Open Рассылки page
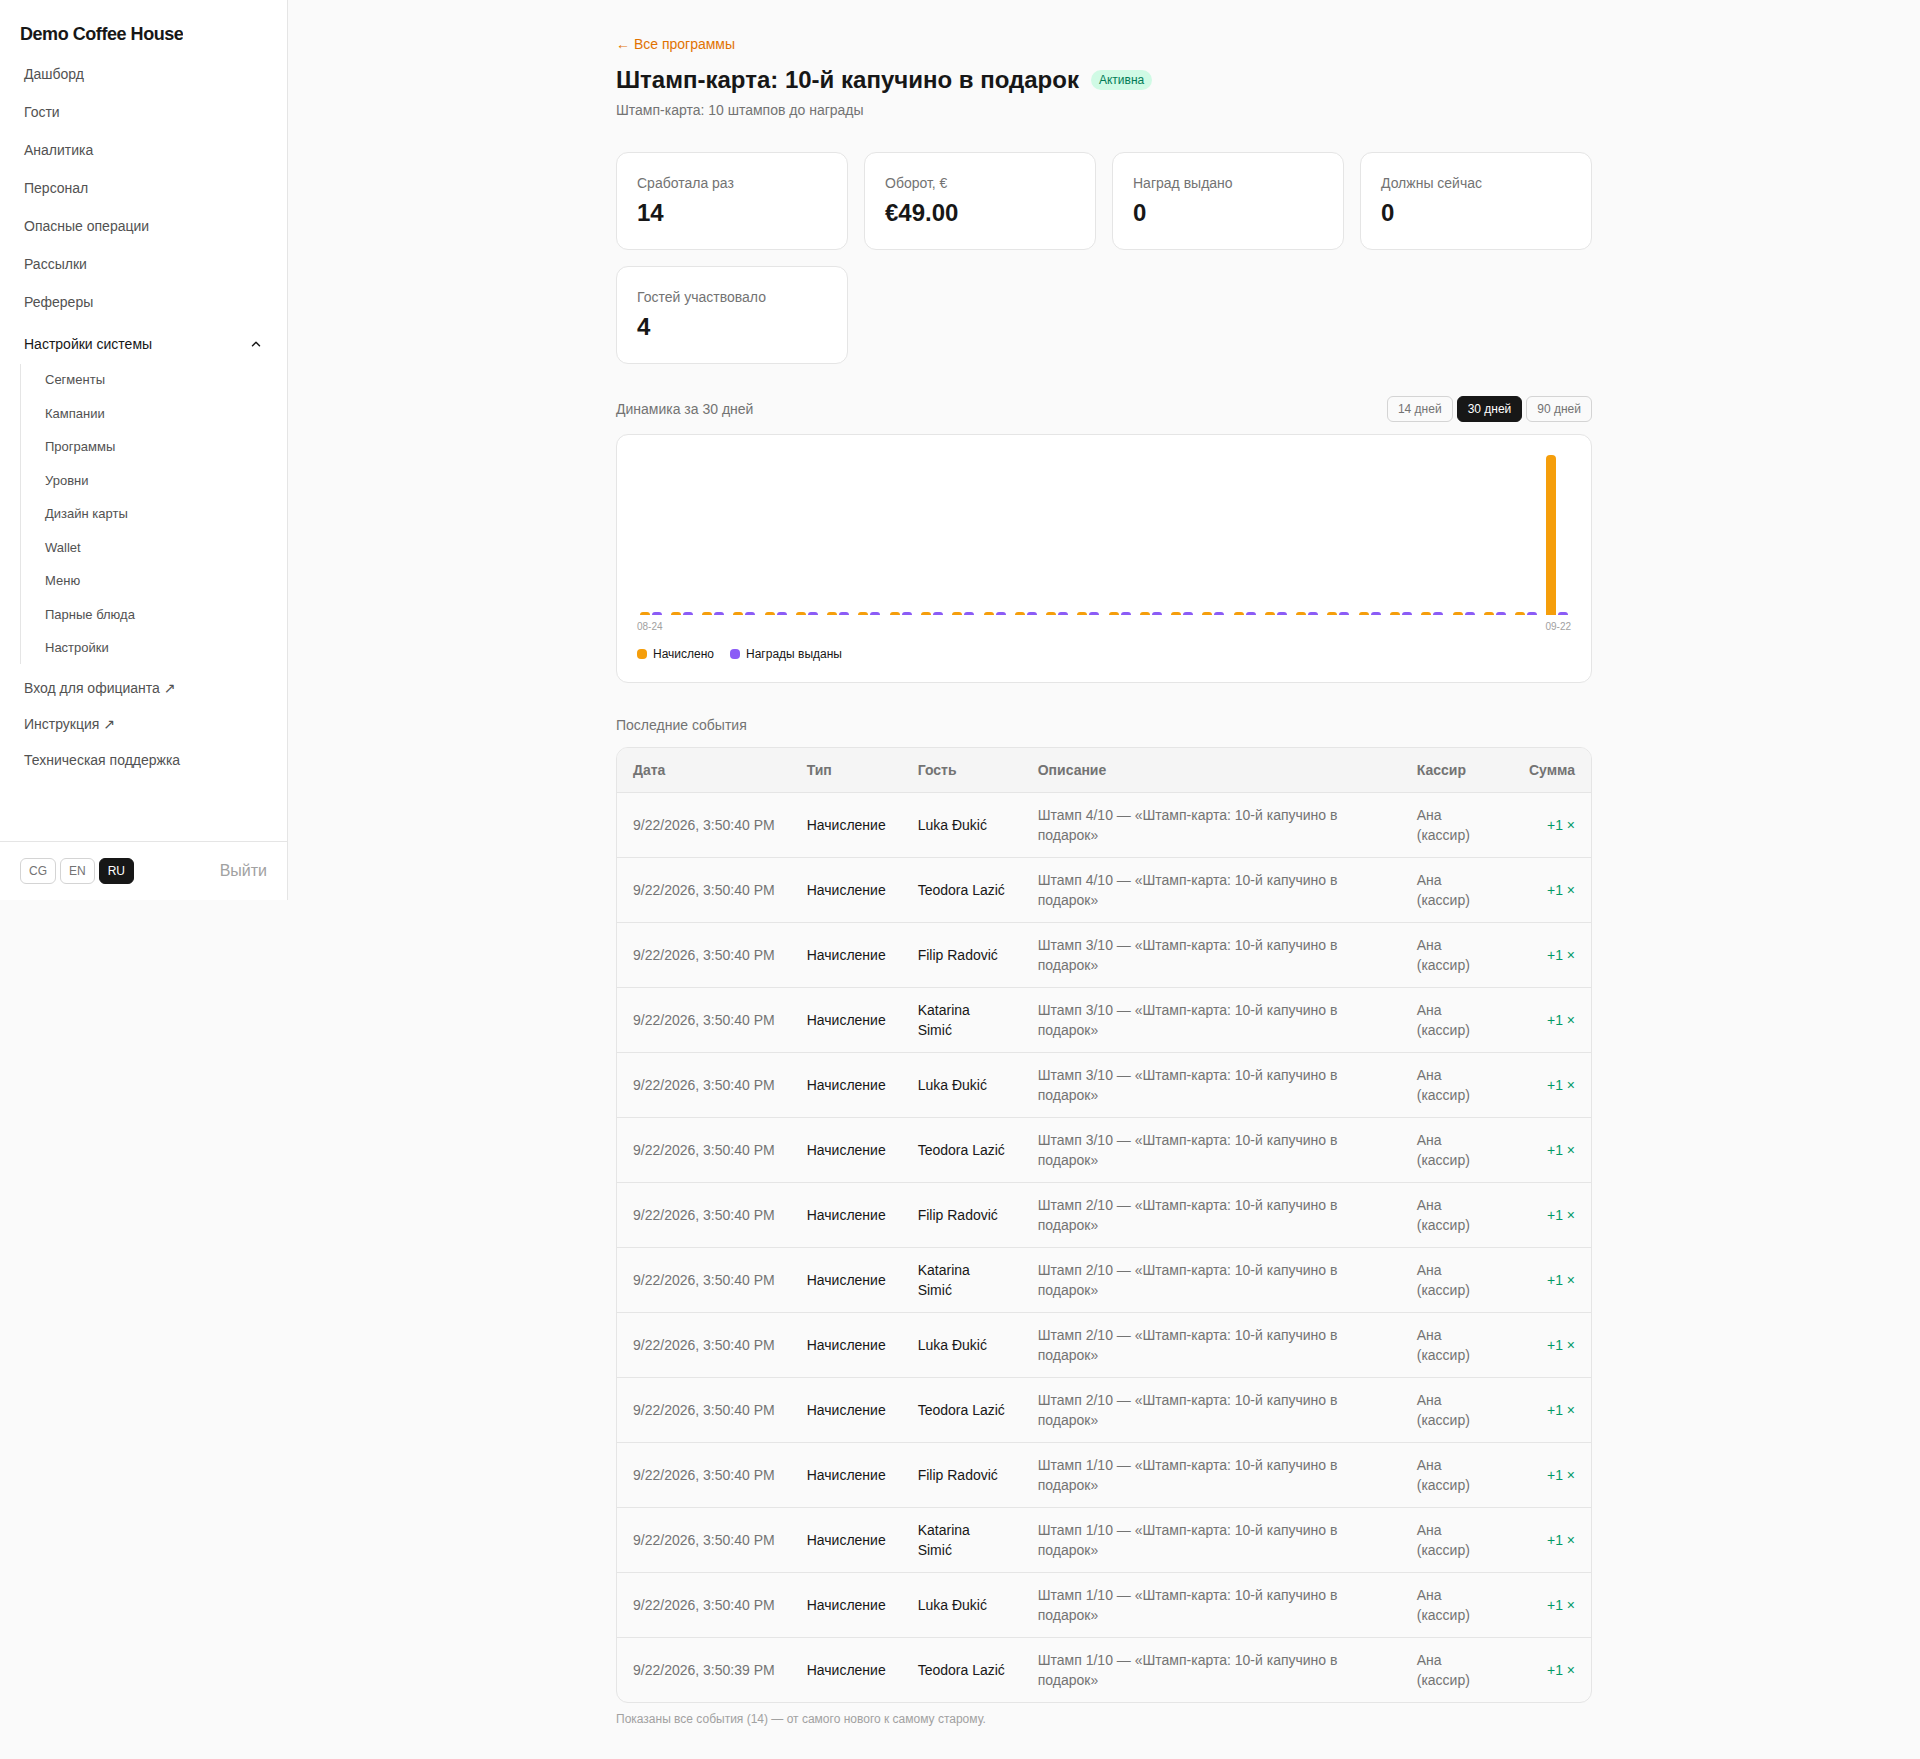 click(56, 264)
